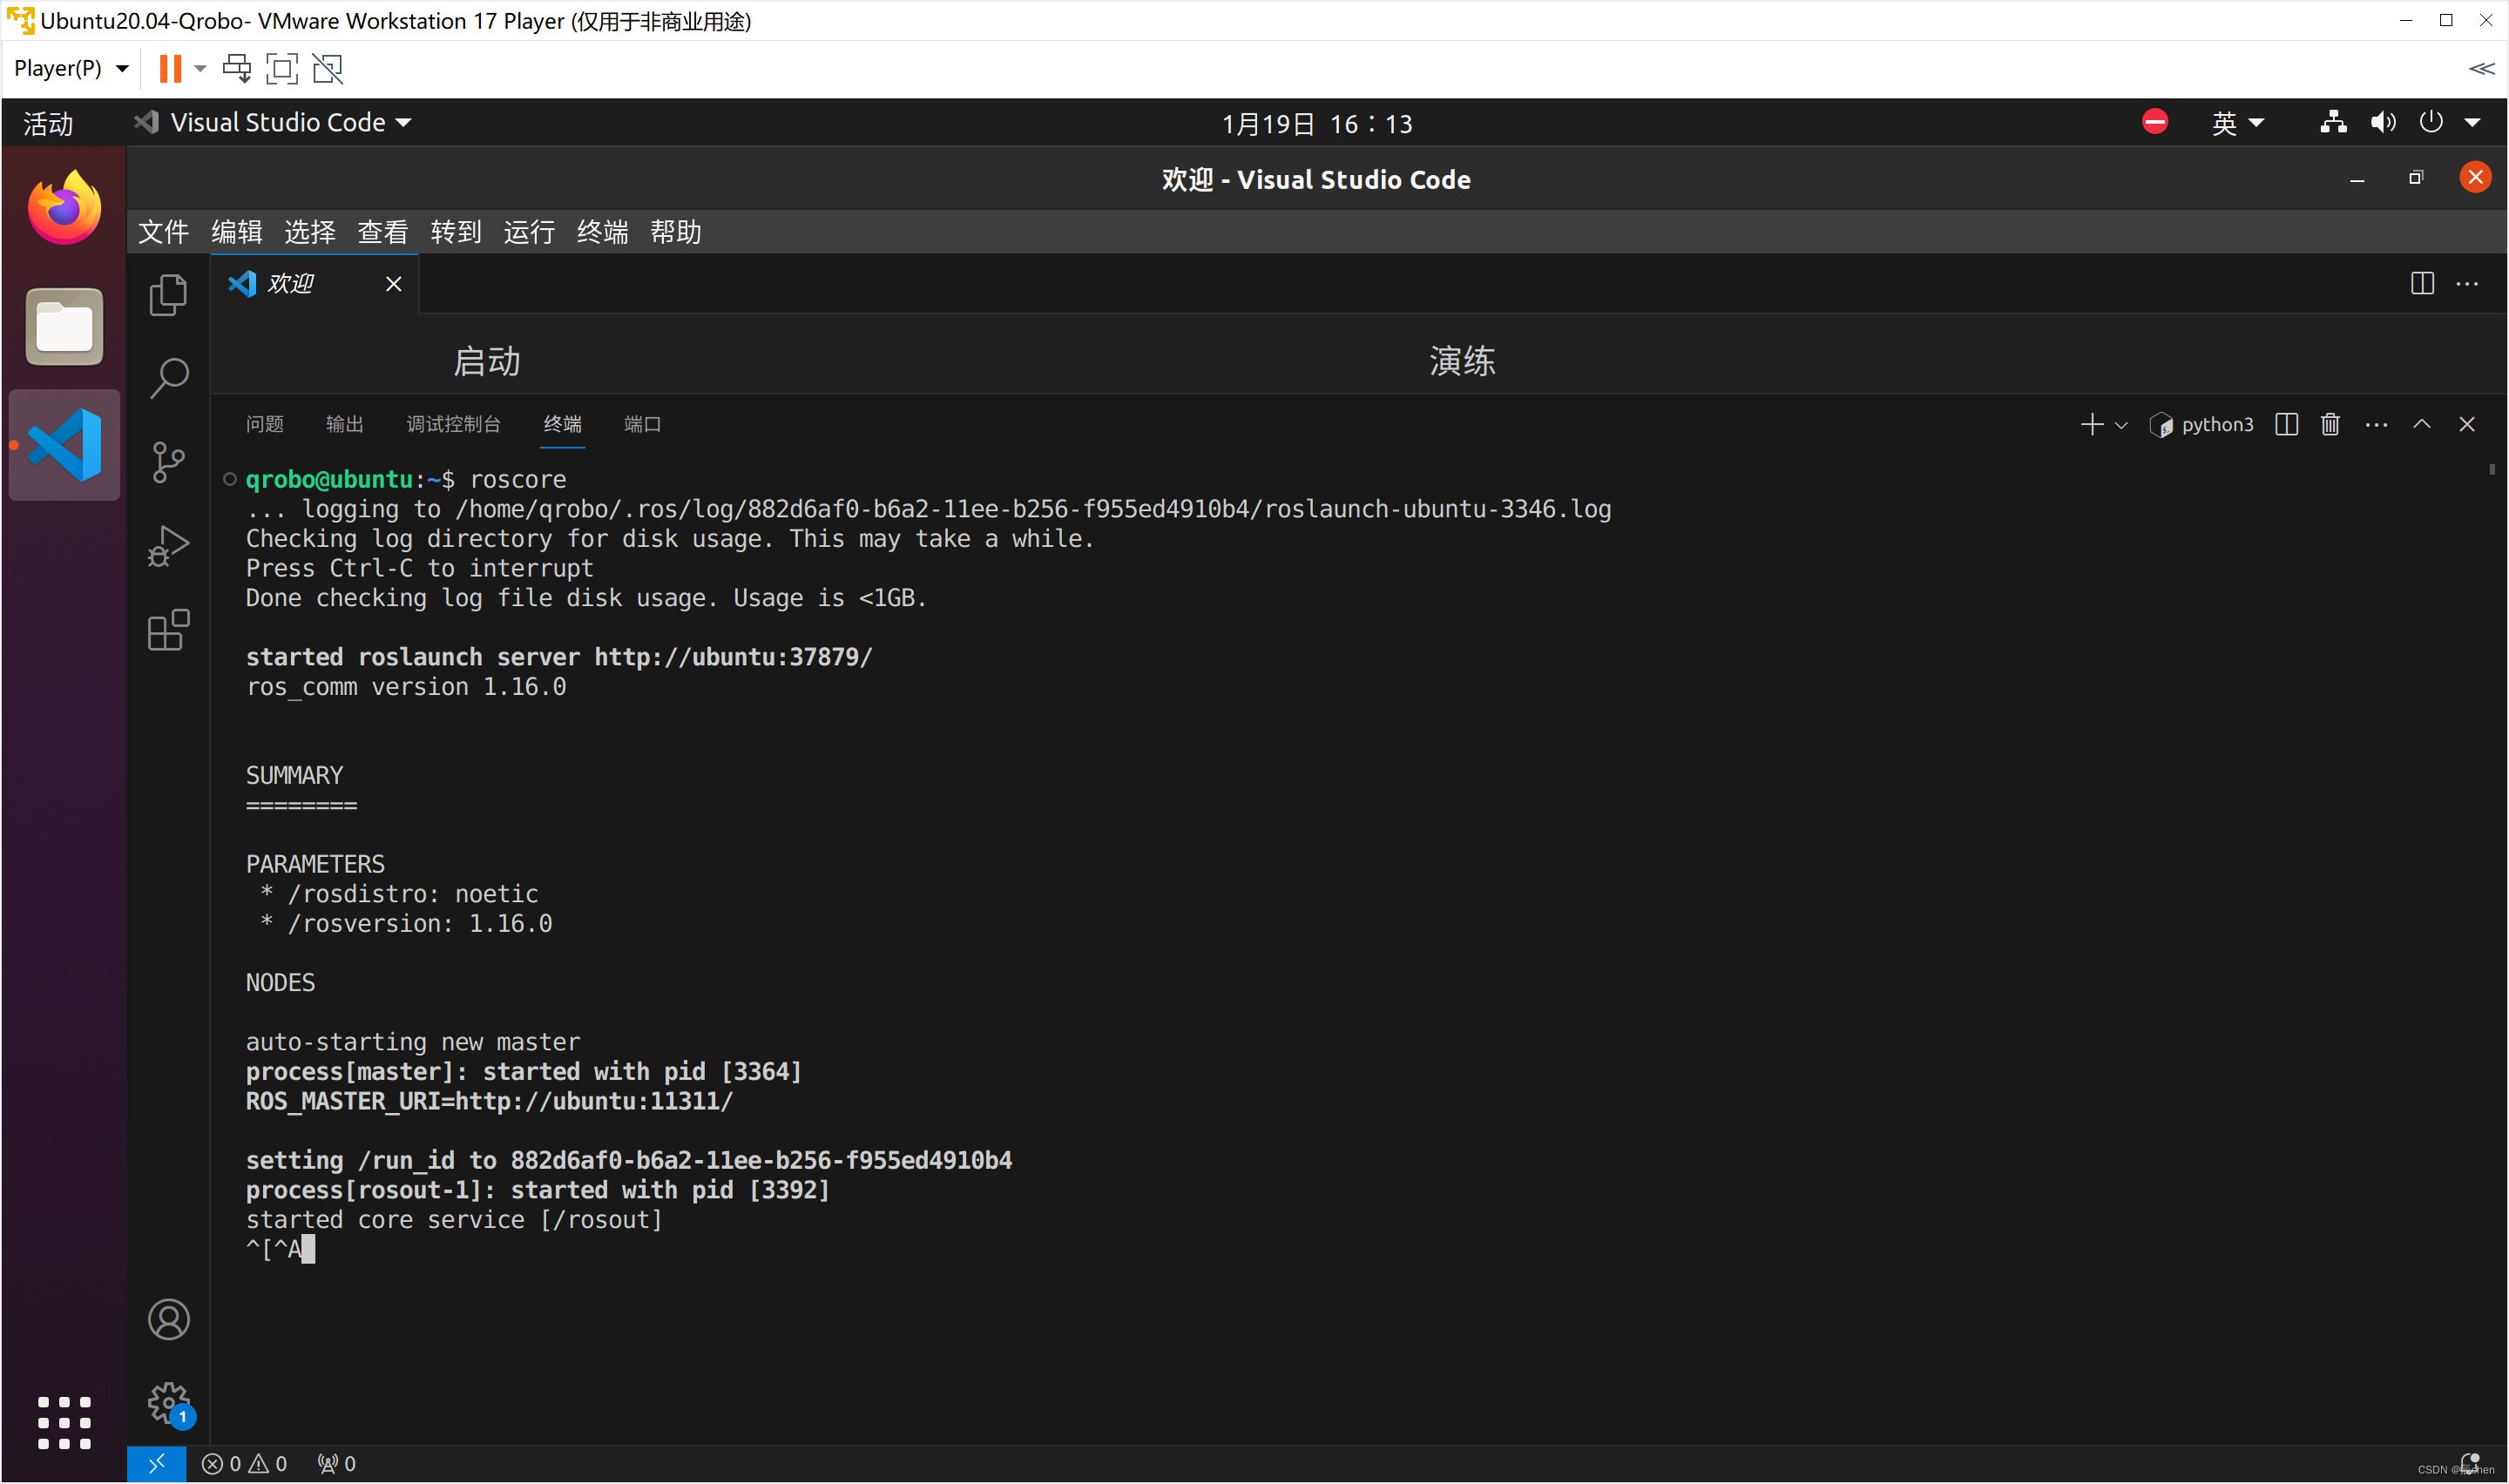Open Source Control view
The width and height of the screenshot is (2509, 1484).
(168, 463)
